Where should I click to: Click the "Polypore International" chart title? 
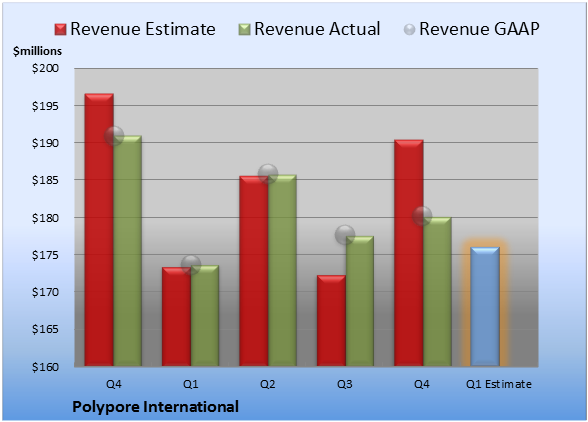coord(155,407)
